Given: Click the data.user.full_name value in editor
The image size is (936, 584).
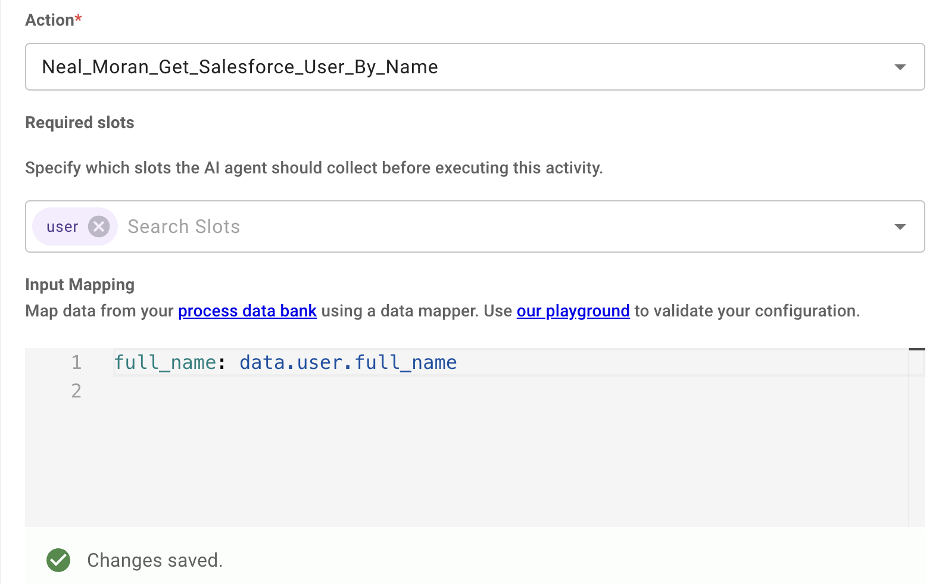Looking at the screenshot, I should coord(348,362).
